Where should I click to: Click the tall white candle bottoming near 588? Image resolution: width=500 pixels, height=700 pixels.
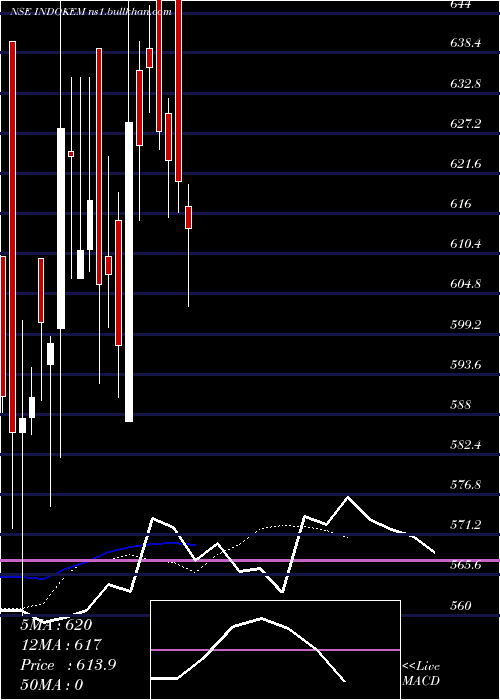pos(129,272)
